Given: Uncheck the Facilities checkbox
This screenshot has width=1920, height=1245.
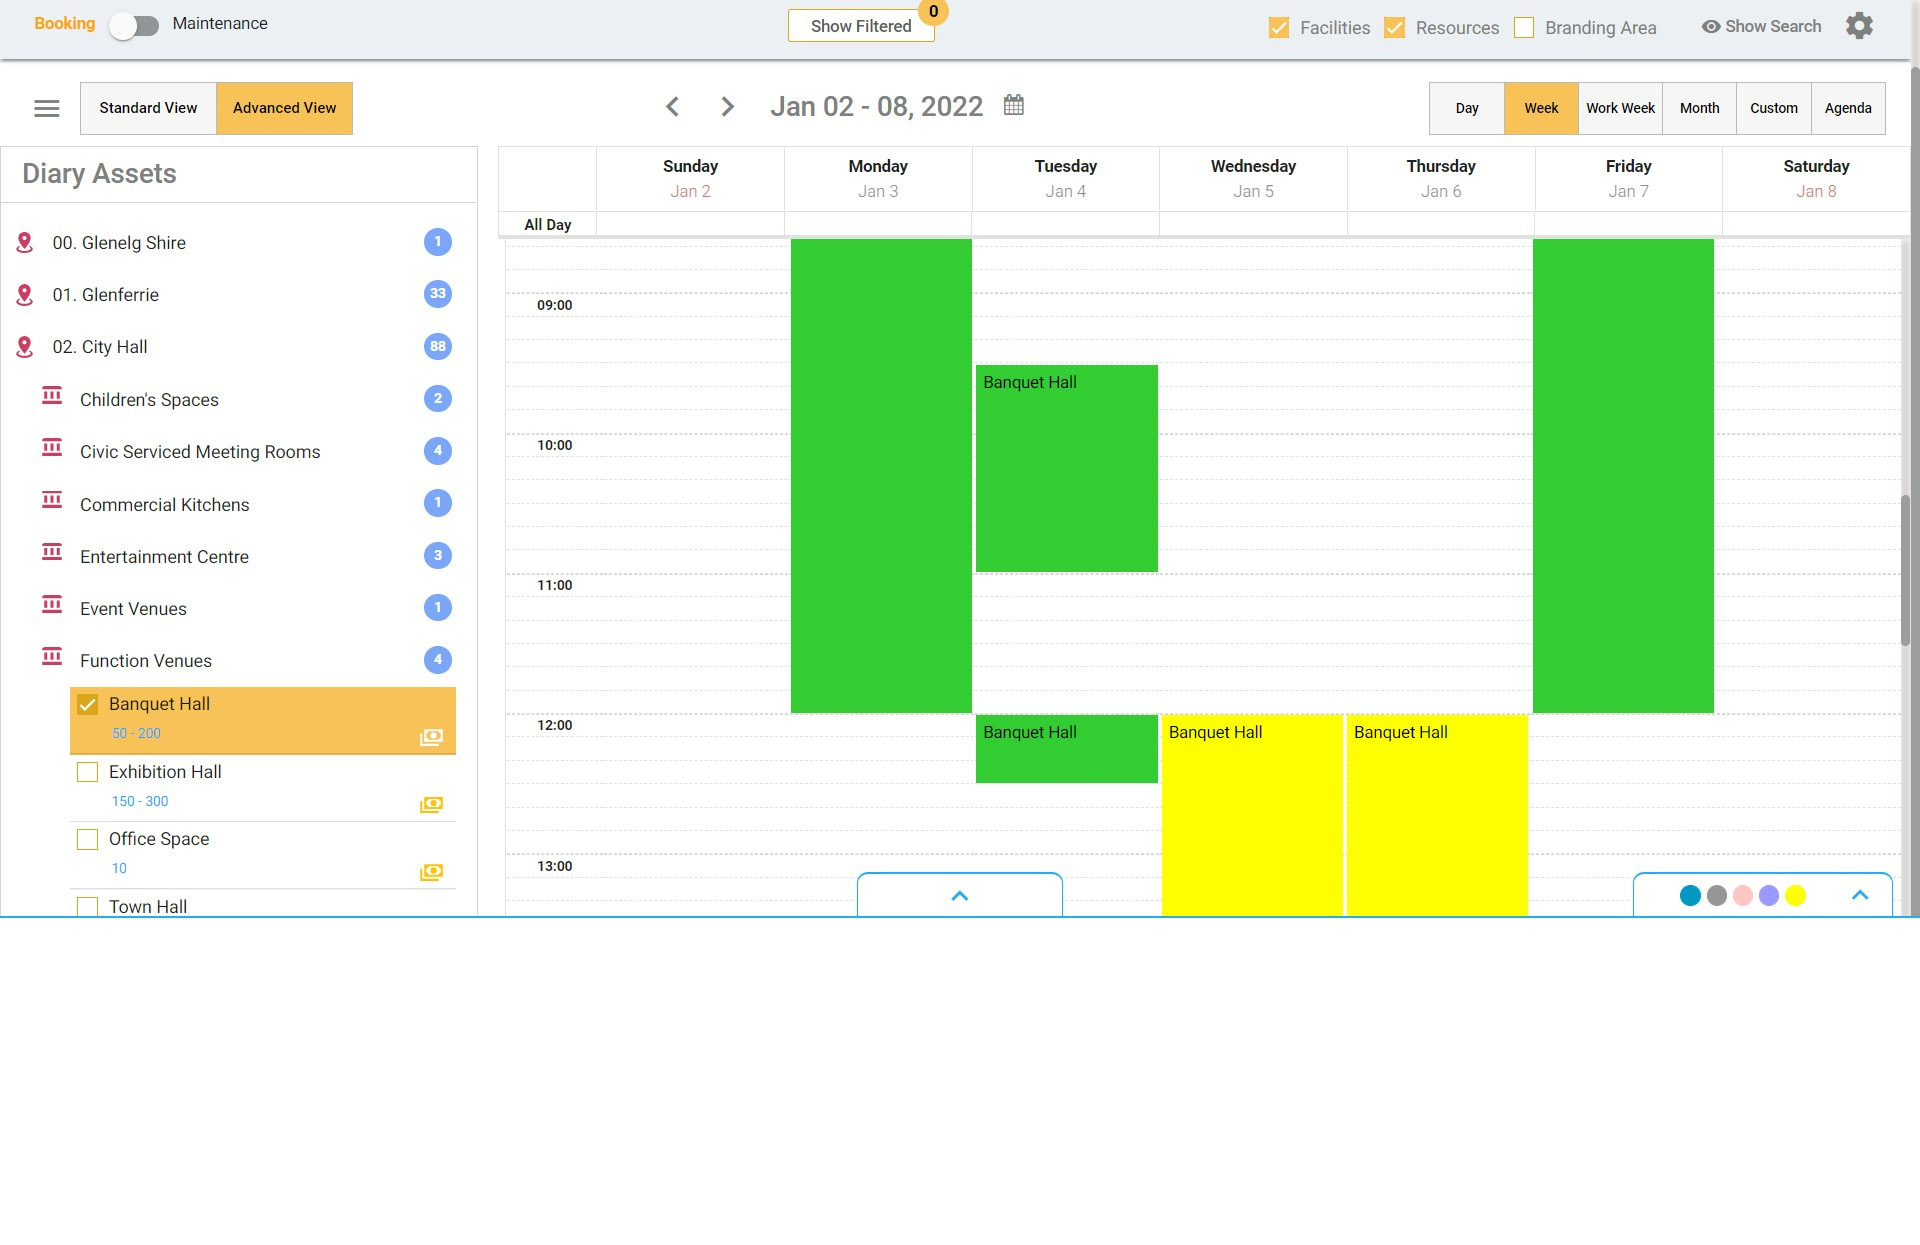Looking at the screenshot, I should (x=1278, y=28).
